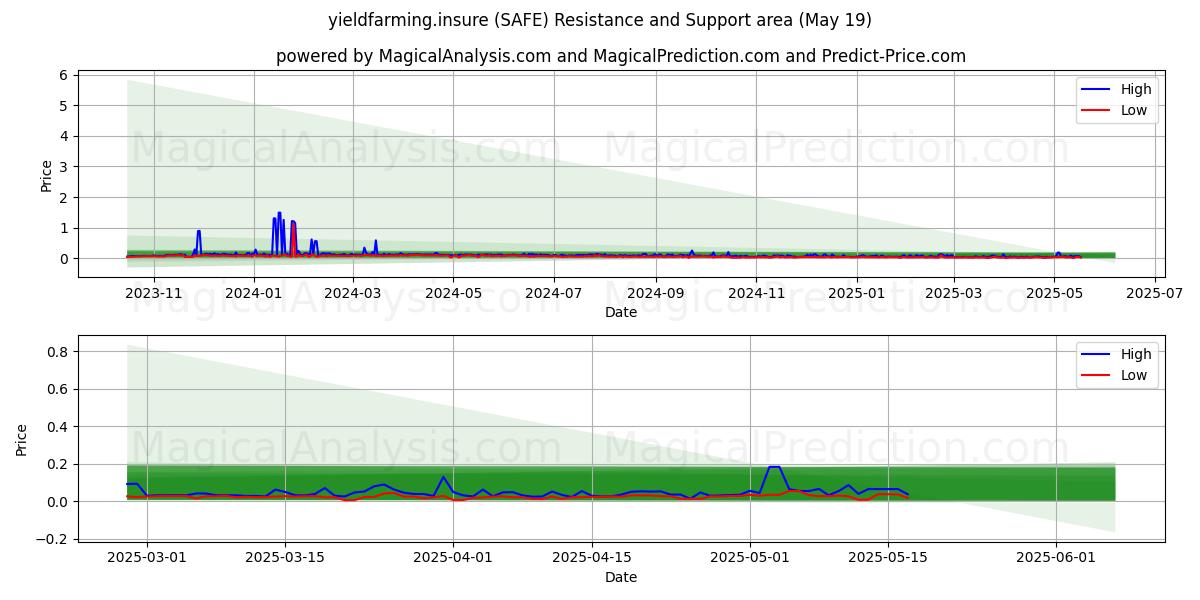1200x600 pixels.
Task: Click the 2025-05-01 tick label
Action: (750, 558)
